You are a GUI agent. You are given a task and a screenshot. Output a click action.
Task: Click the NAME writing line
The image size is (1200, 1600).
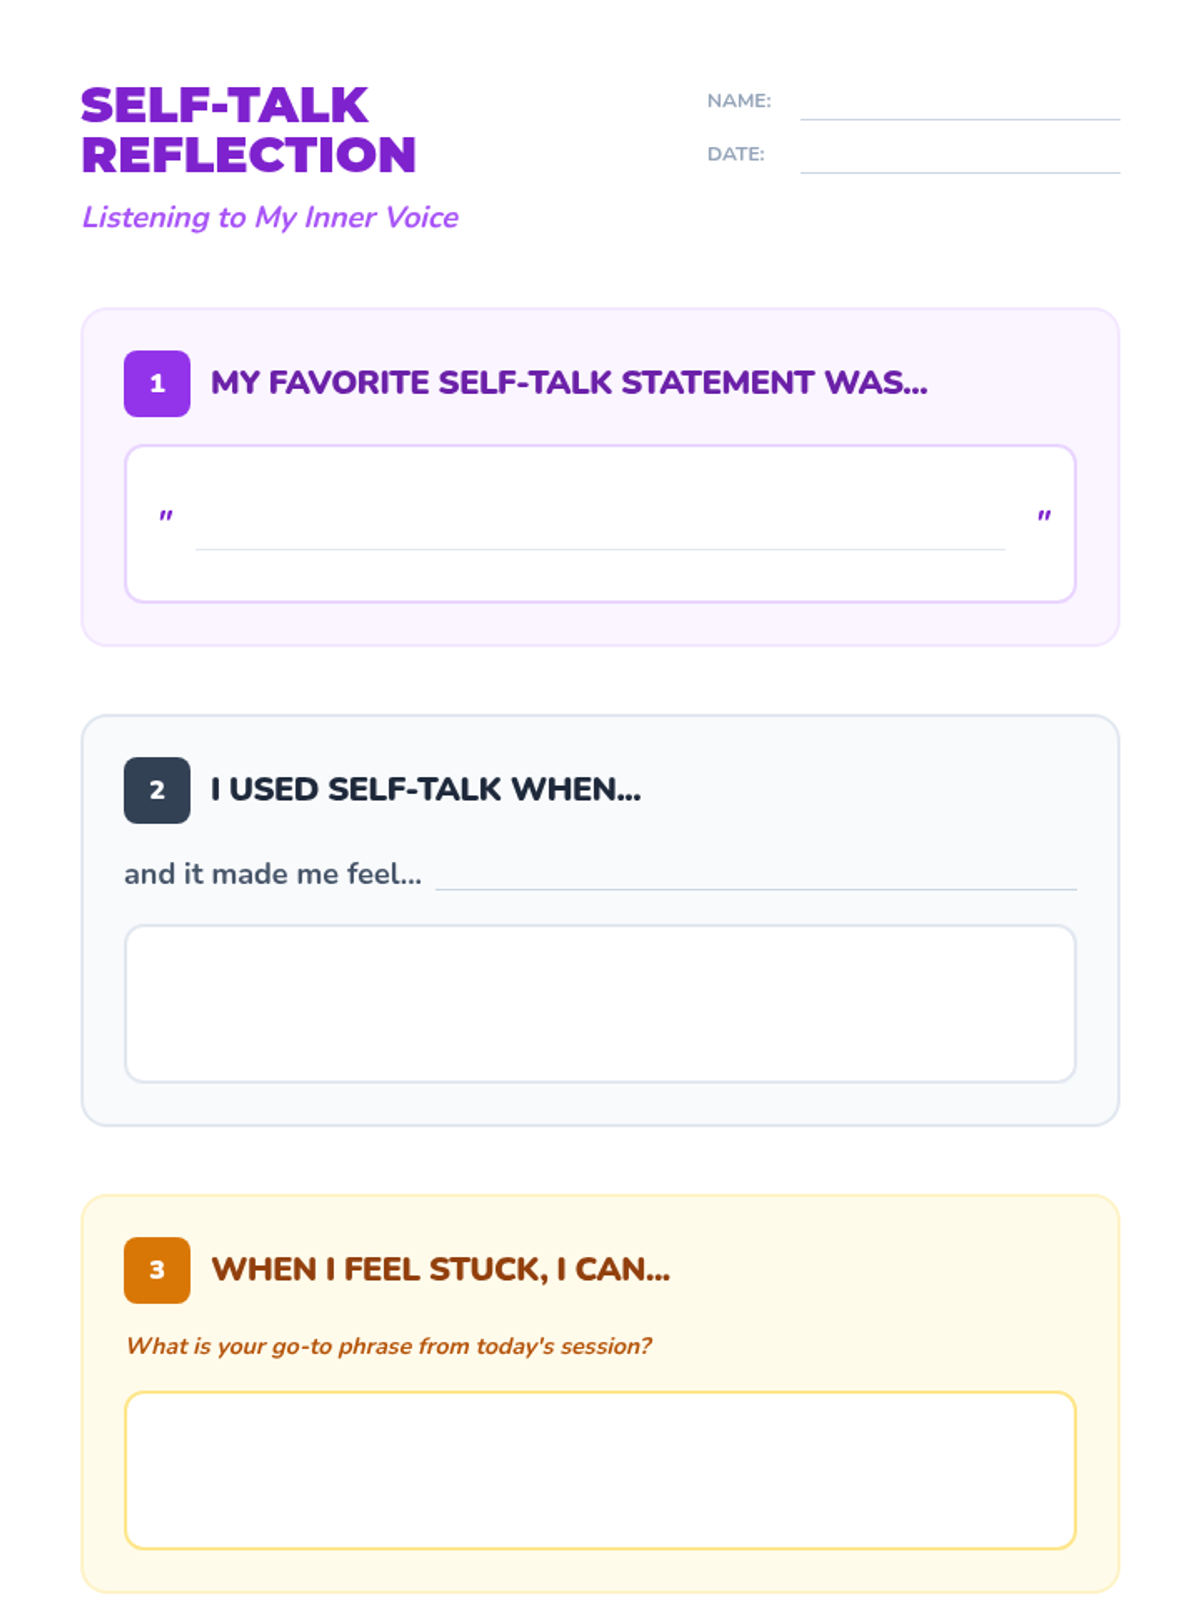959,110
